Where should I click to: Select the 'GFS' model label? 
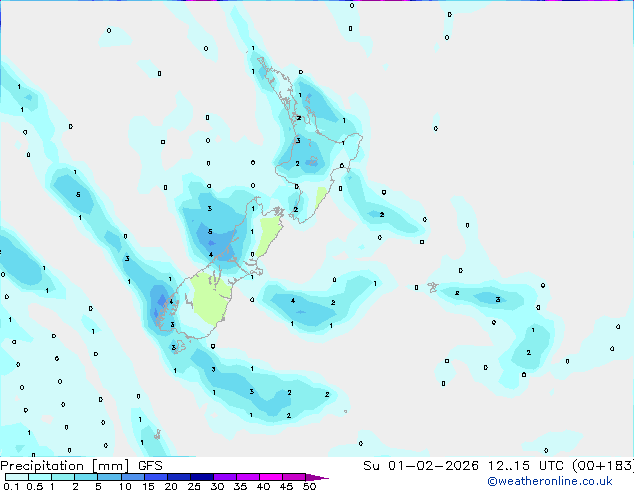pyautogui.click(x=150, y=466)
